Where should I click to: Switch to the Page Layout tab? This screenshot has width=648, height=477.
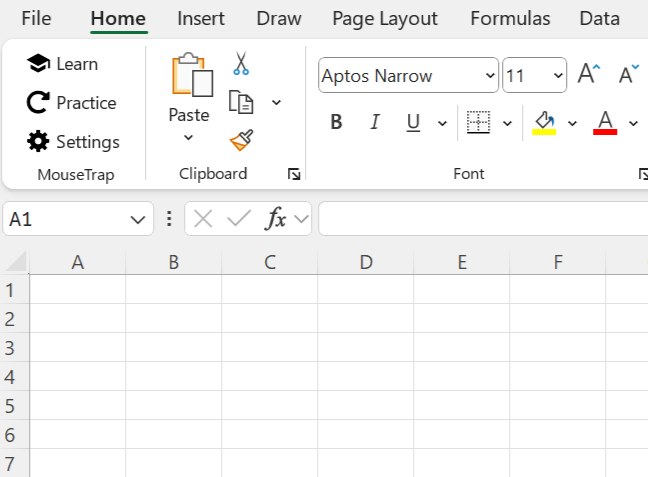click(385, 19)
